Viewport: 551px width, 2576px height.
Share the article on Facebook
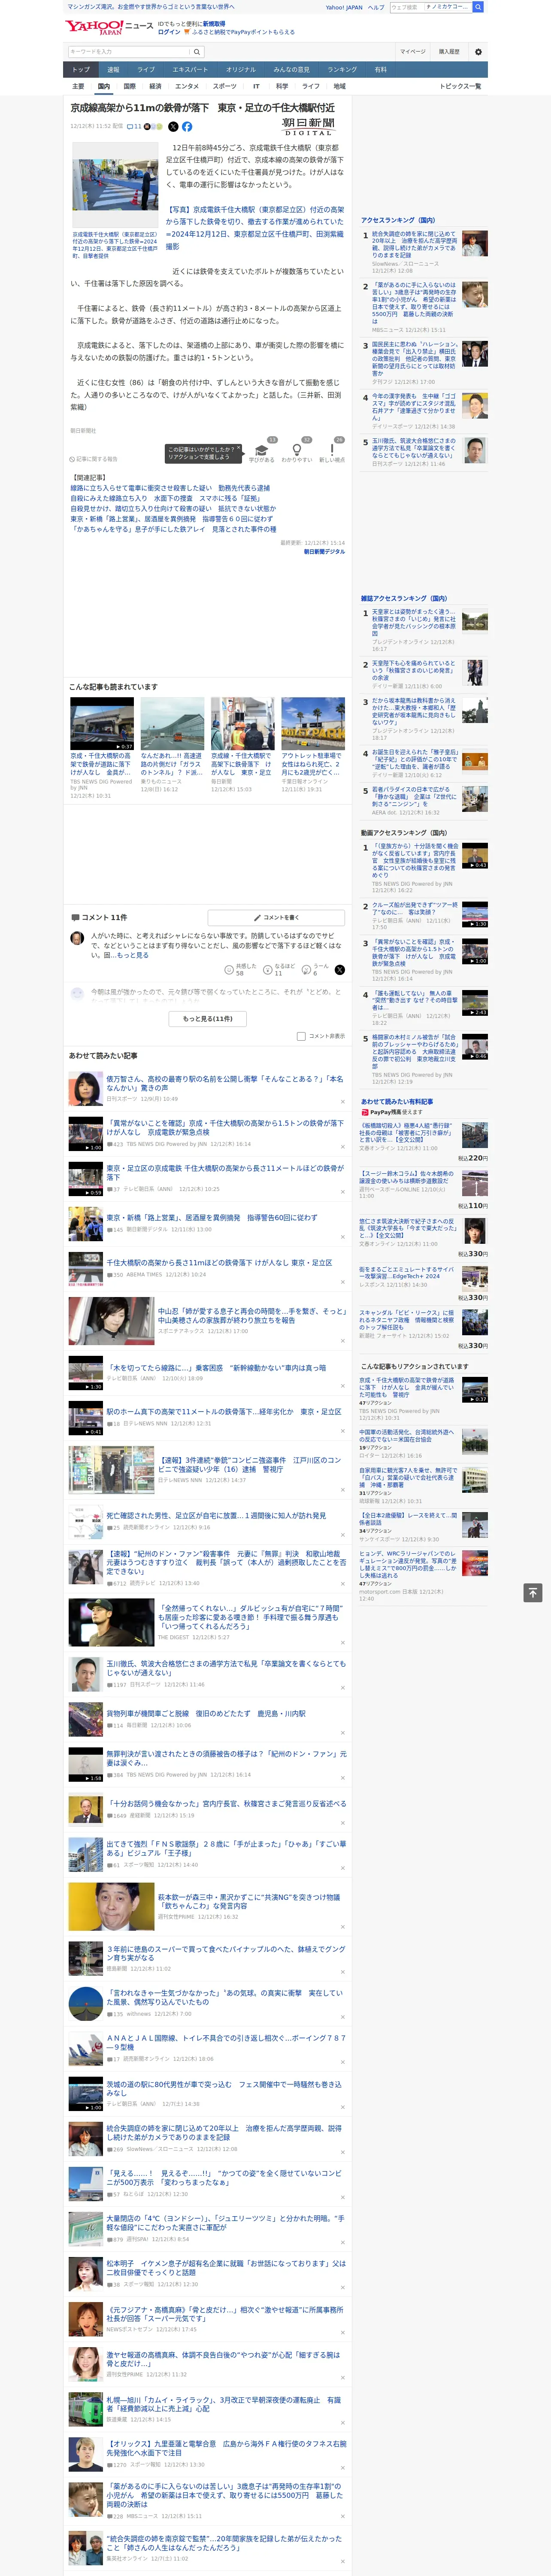187,127
